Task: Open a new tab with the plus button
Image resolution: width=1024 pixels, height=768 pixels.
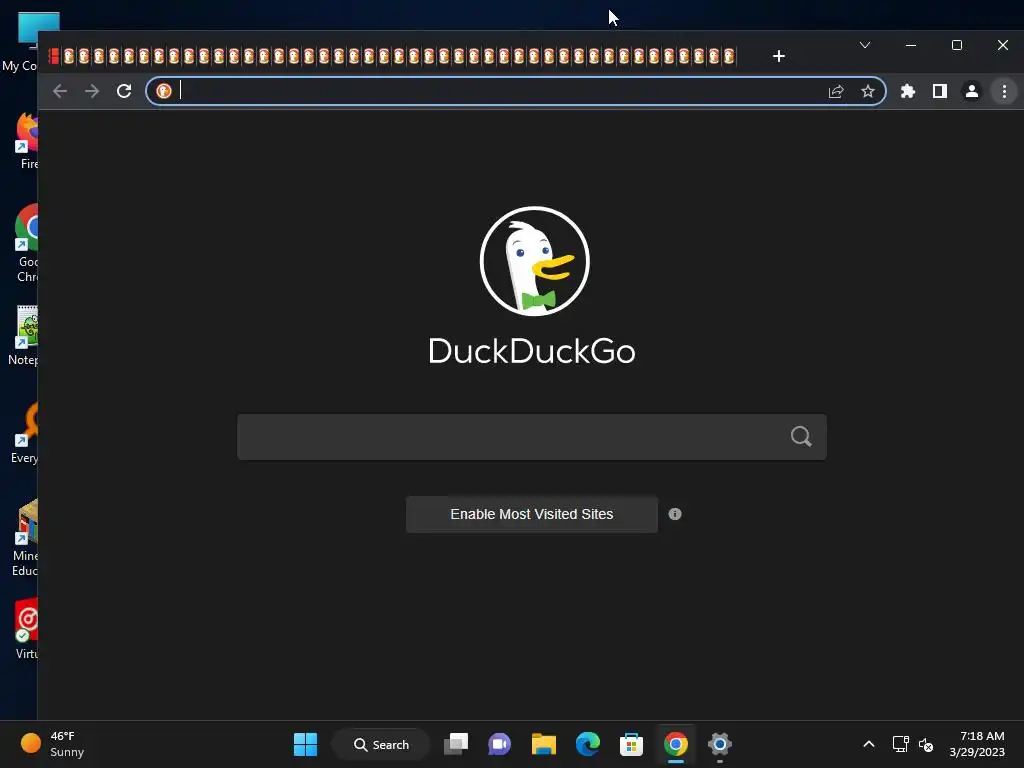Action: [778, 56]
